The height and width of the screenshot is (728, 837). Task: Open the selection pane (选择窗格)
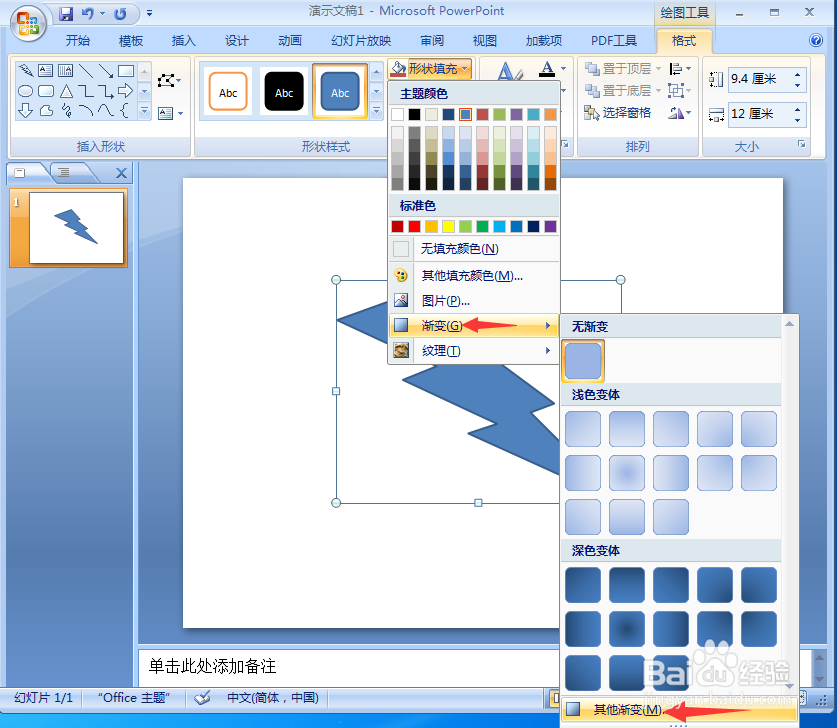click(618, 113)
